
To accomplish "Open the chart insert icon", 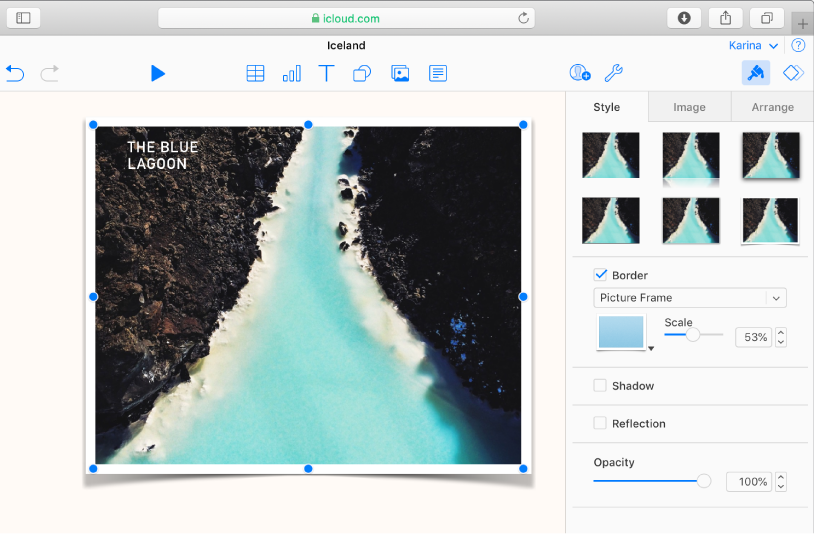I will 291,73.
